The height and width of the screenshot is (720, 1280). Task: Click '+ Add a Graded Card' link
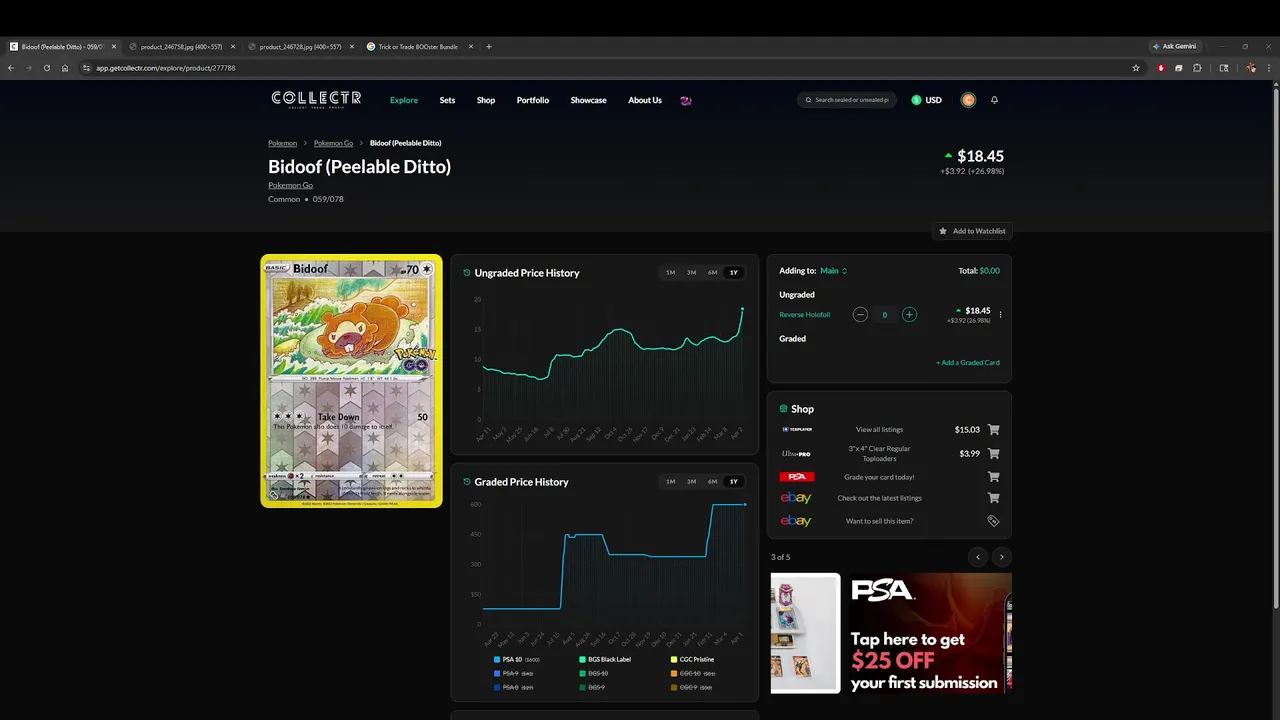[968, 363]
